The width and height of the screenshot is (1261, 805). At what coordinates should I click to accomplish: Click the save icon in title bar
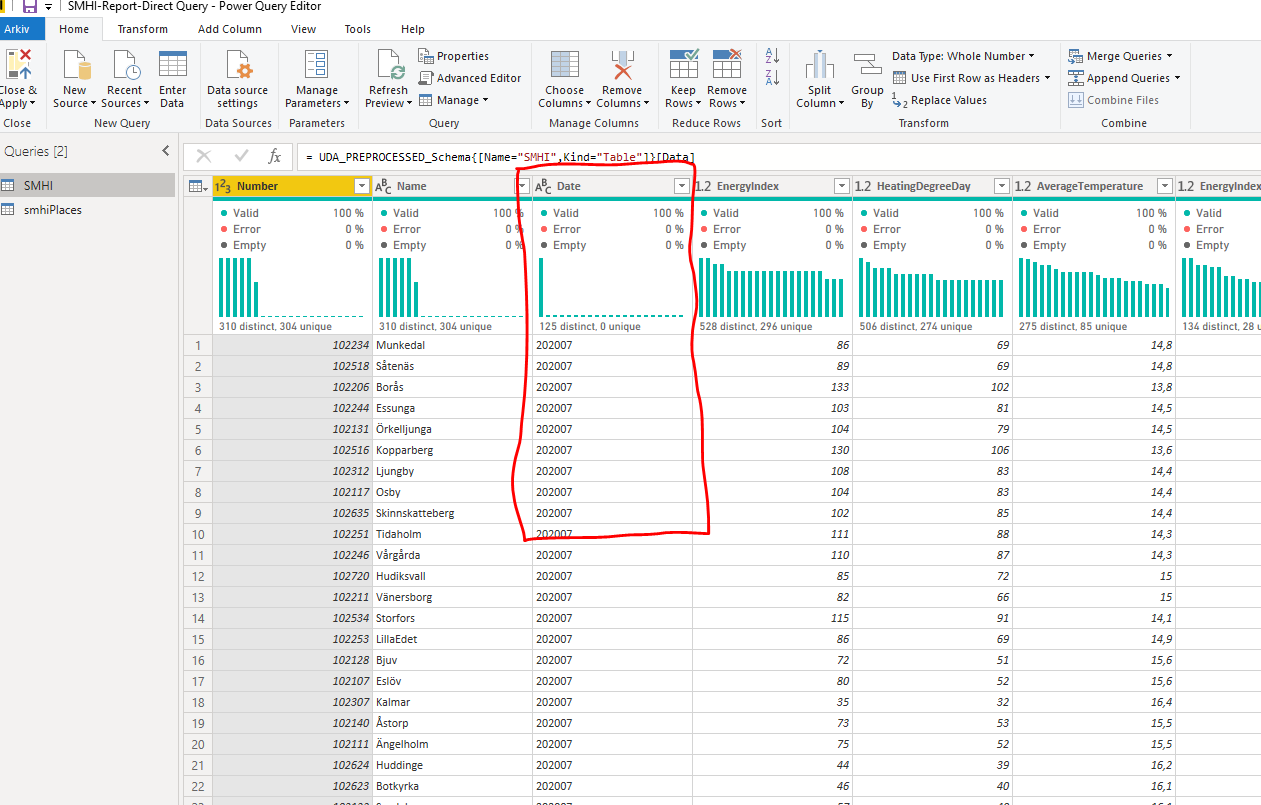coord(29,7)
